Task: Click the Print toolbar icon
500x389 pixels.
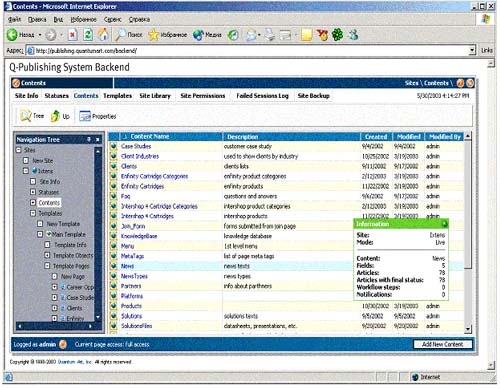Action: tap(270, 35)
